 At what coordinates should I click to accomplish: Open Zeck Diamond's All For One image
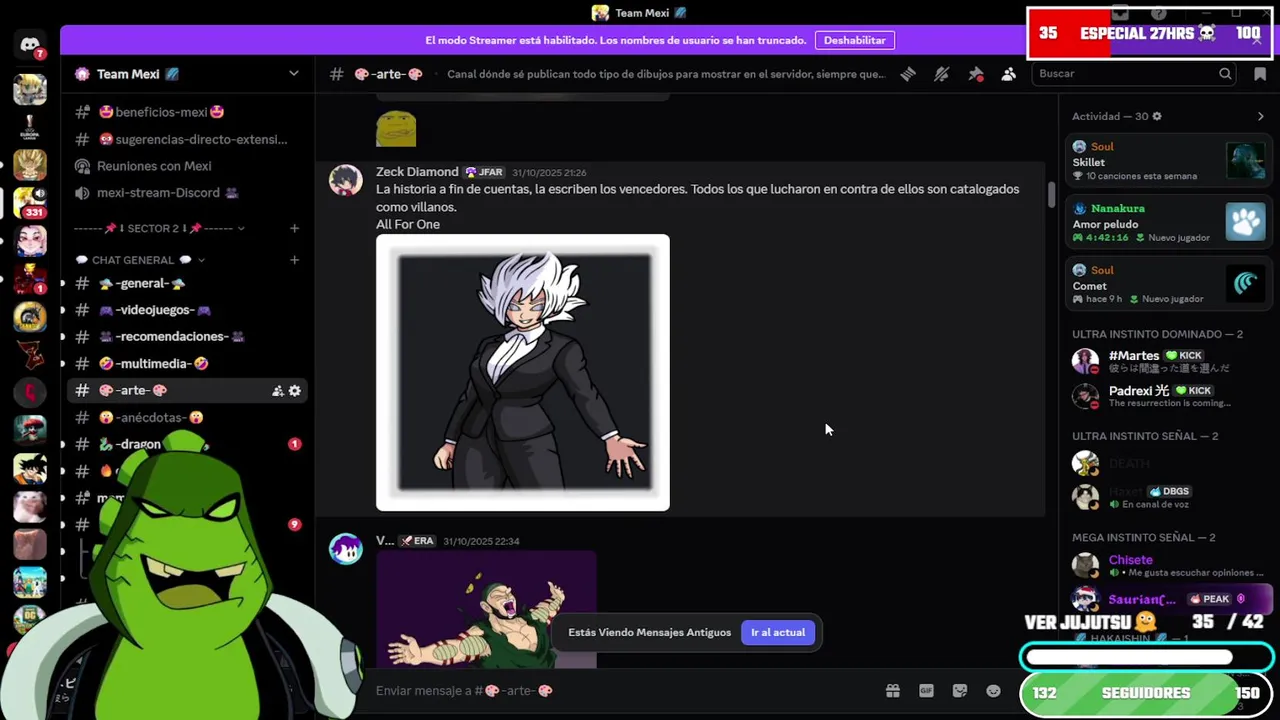(523, 373)
